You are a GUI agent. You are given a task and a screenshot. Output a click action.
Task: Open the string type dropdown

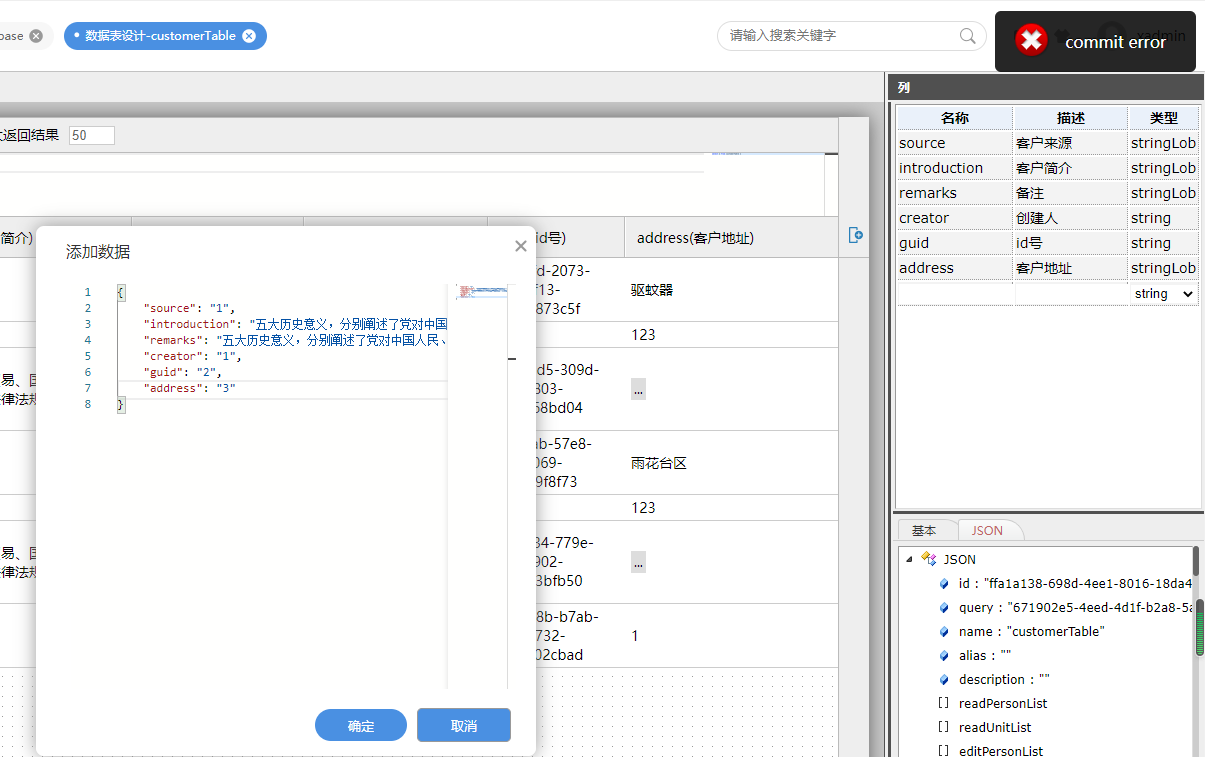coord(1164,294)
